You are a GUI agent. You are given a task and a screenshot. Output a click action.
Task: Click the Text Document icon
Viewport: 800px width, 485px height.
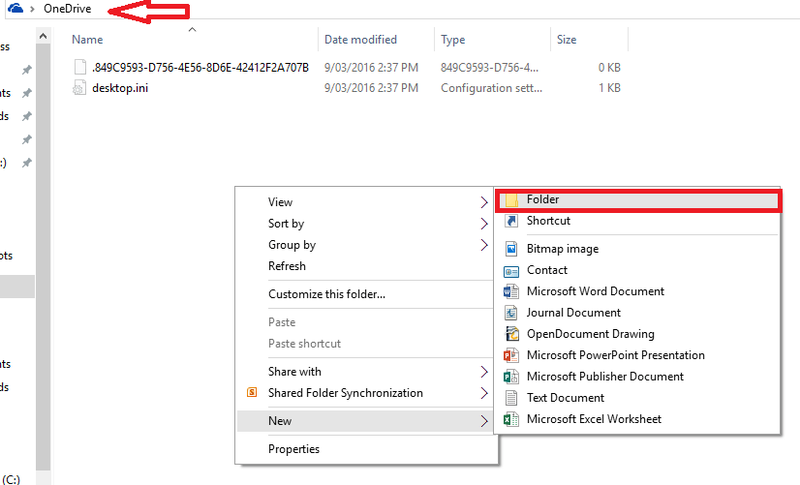[x=511, y=398]
